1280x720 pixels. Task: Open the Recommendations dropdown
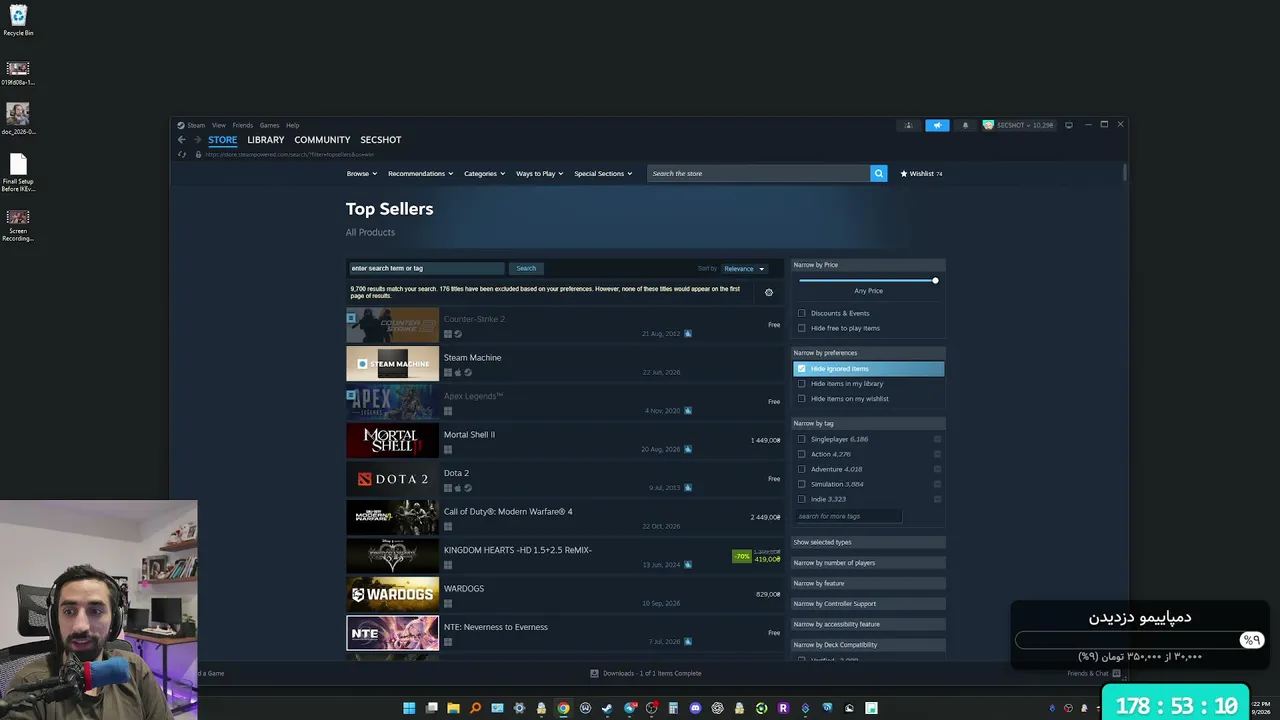pyautogui.click(x=420, y=174)
